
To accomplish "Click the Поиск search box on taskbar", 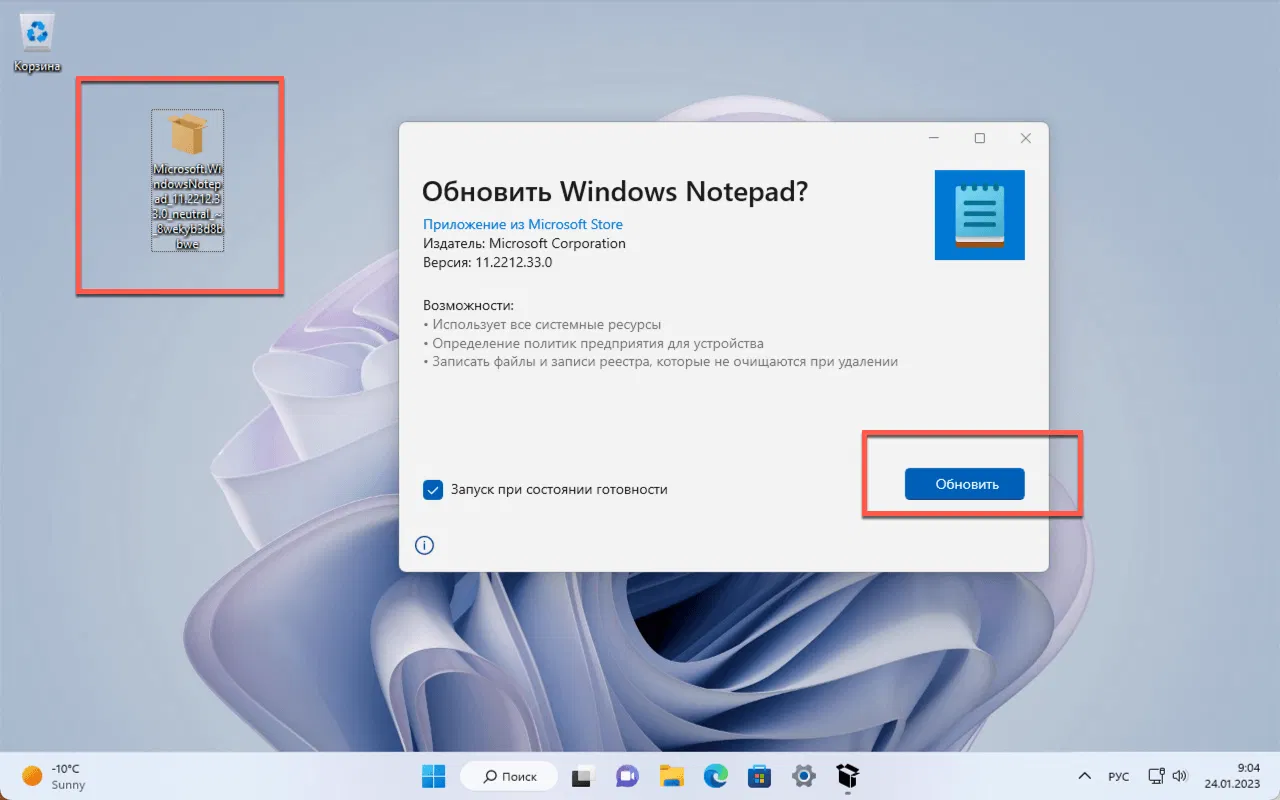I will click(509, 776).
